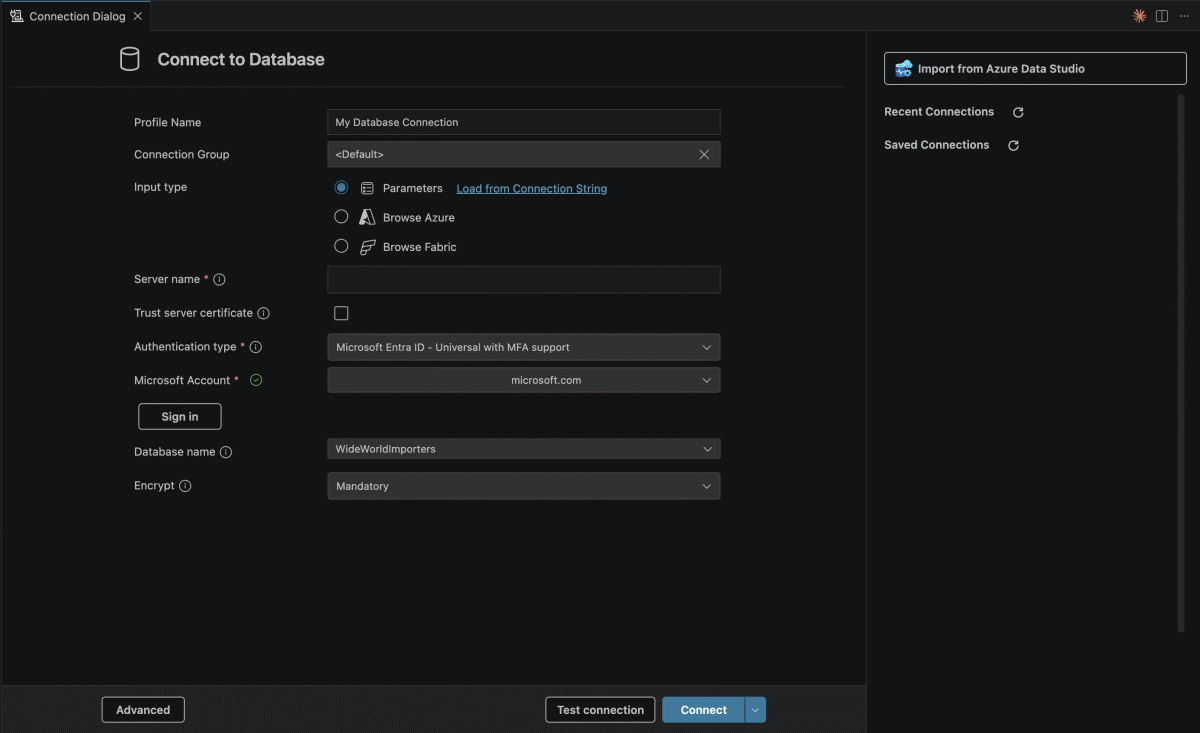This screenshot has height=733, width=1200.
Task: Refresh the Saved Connections list
Action: click(1013, 146)
